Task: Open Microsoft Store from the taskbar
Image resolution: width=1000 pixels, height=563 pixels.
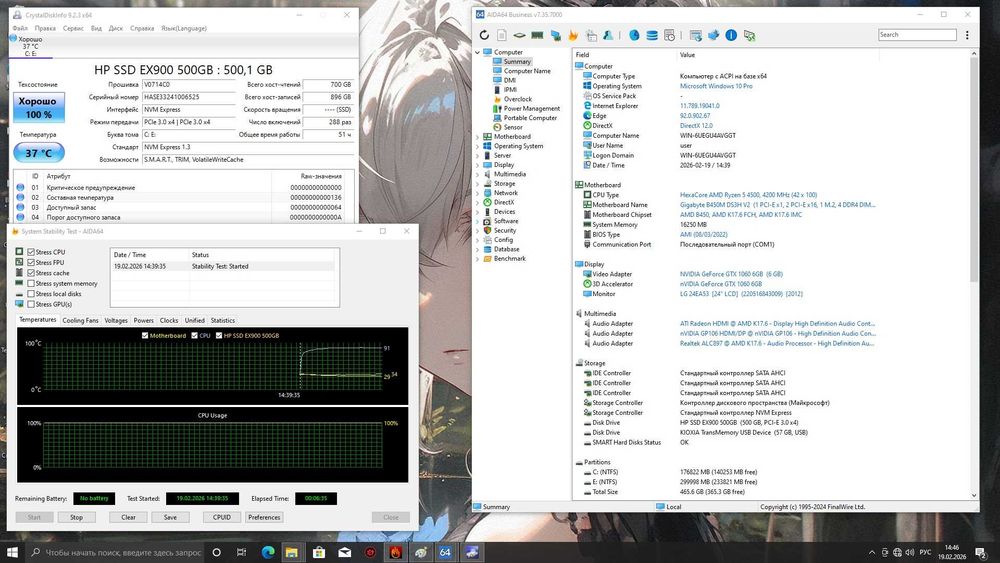Action: pyautogui.click(x=319, y=552)
